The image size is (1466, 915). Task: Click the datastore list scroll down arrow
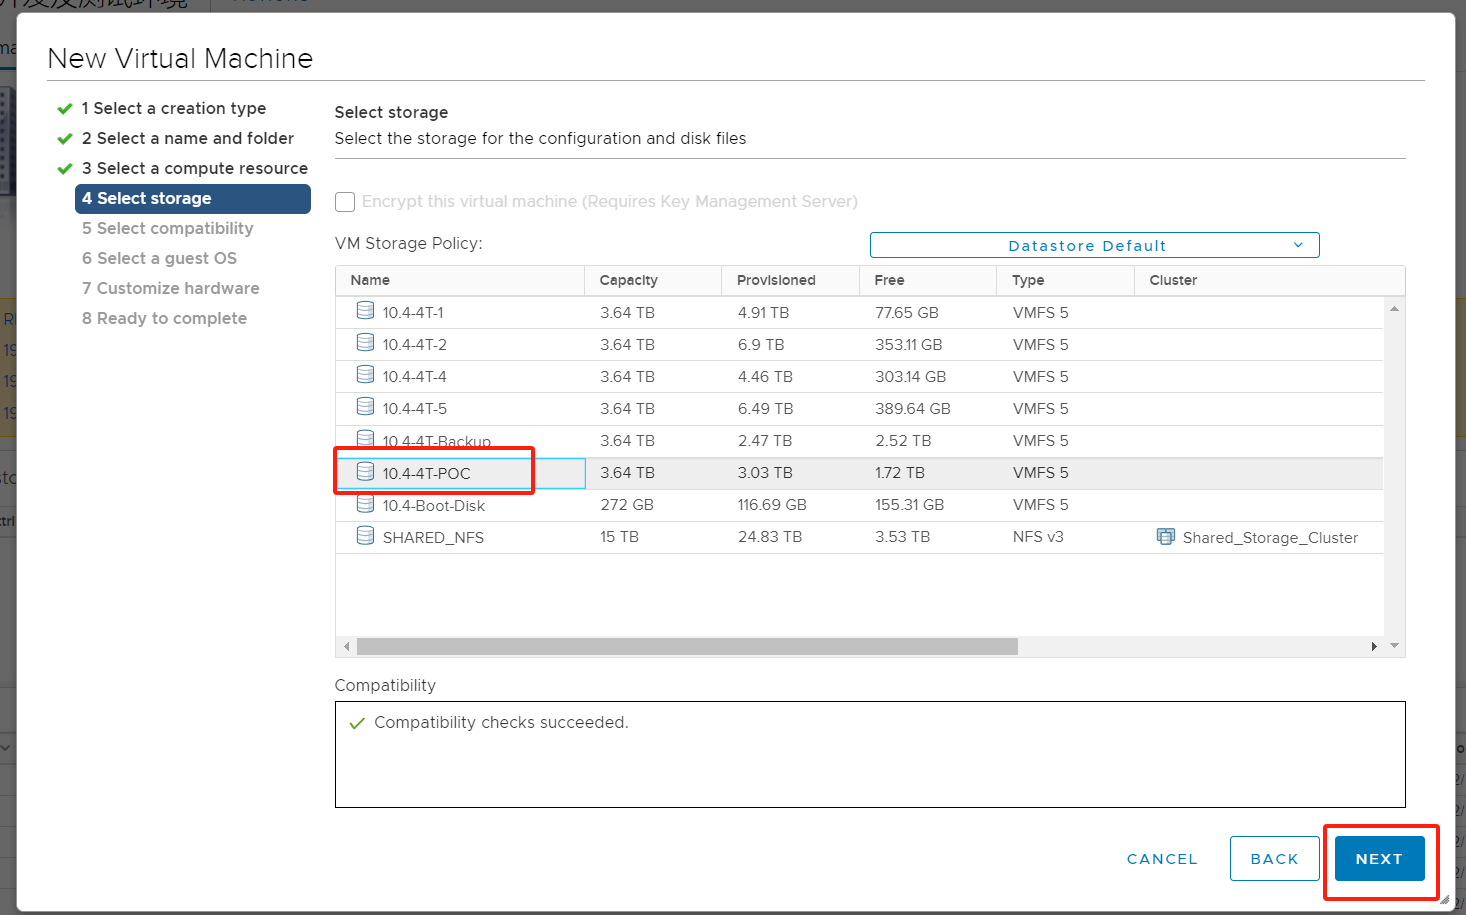tap(1394, 646)
